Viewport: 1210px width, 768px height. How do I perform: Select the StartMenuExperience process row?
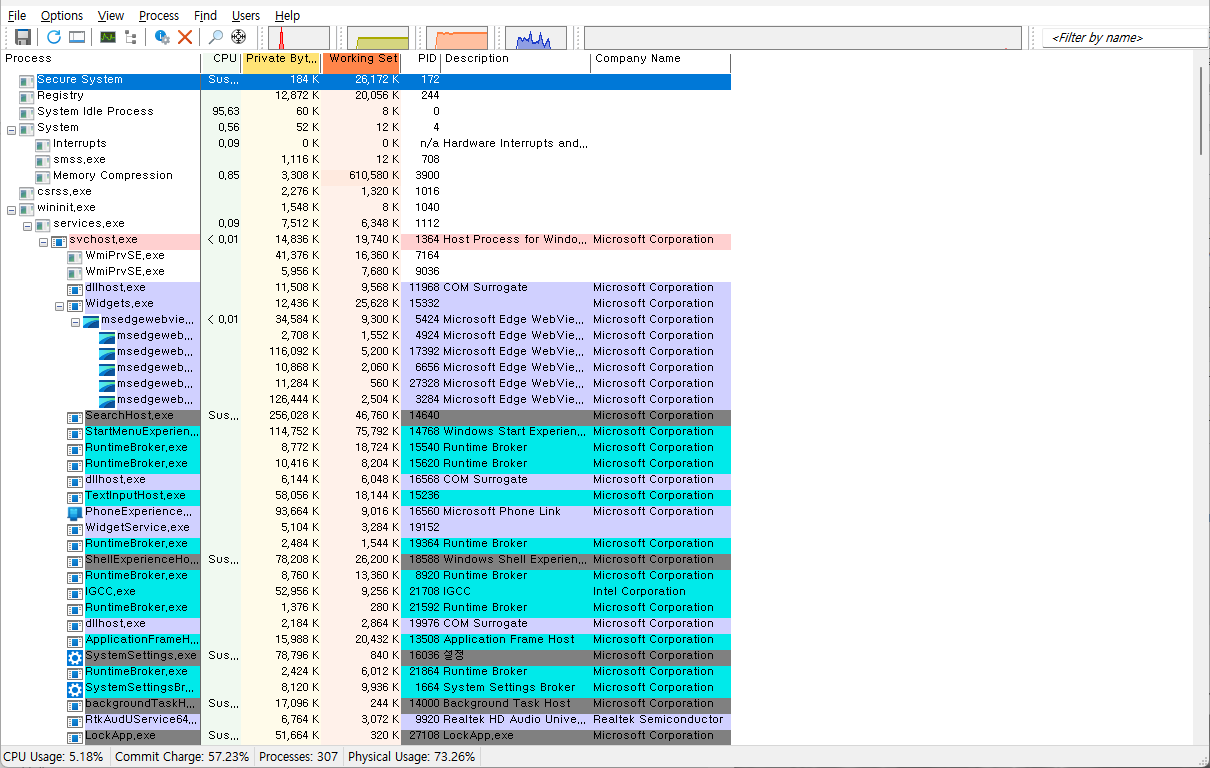366,432
